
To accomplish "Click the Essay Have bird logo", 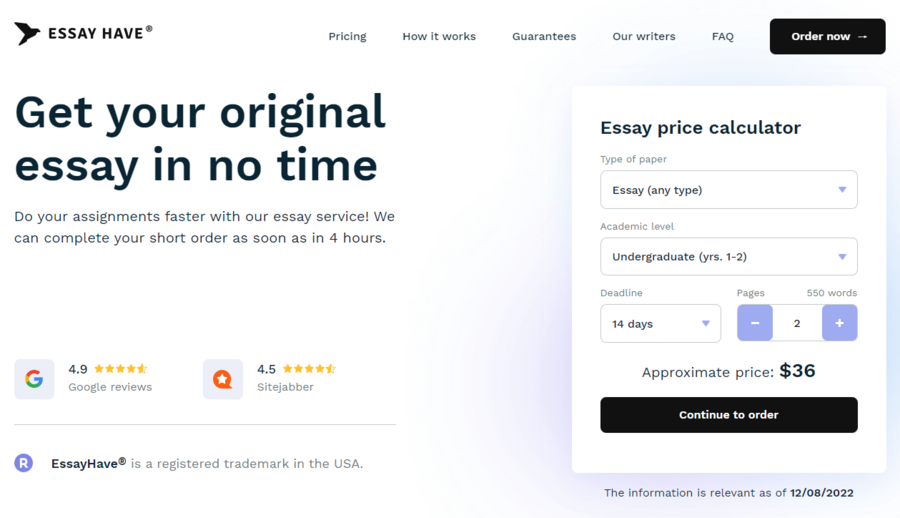I will pyautogui.click(x=27, y=33).
